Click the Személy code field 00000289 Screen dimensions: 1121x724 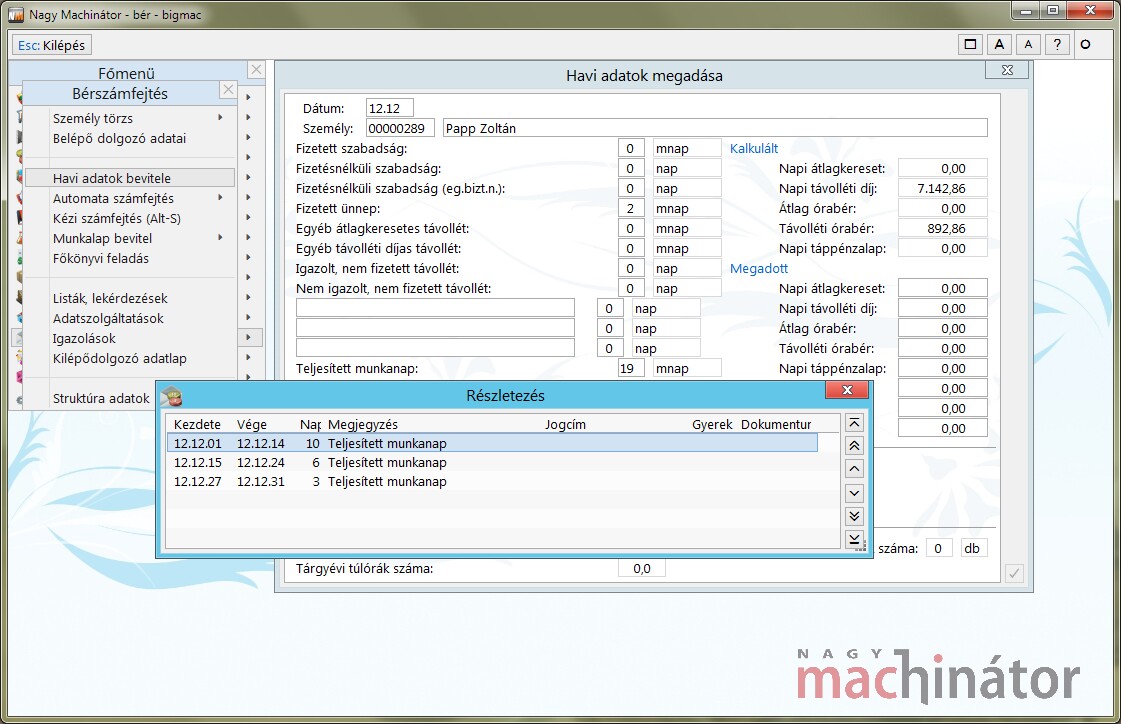coord(400,128)
